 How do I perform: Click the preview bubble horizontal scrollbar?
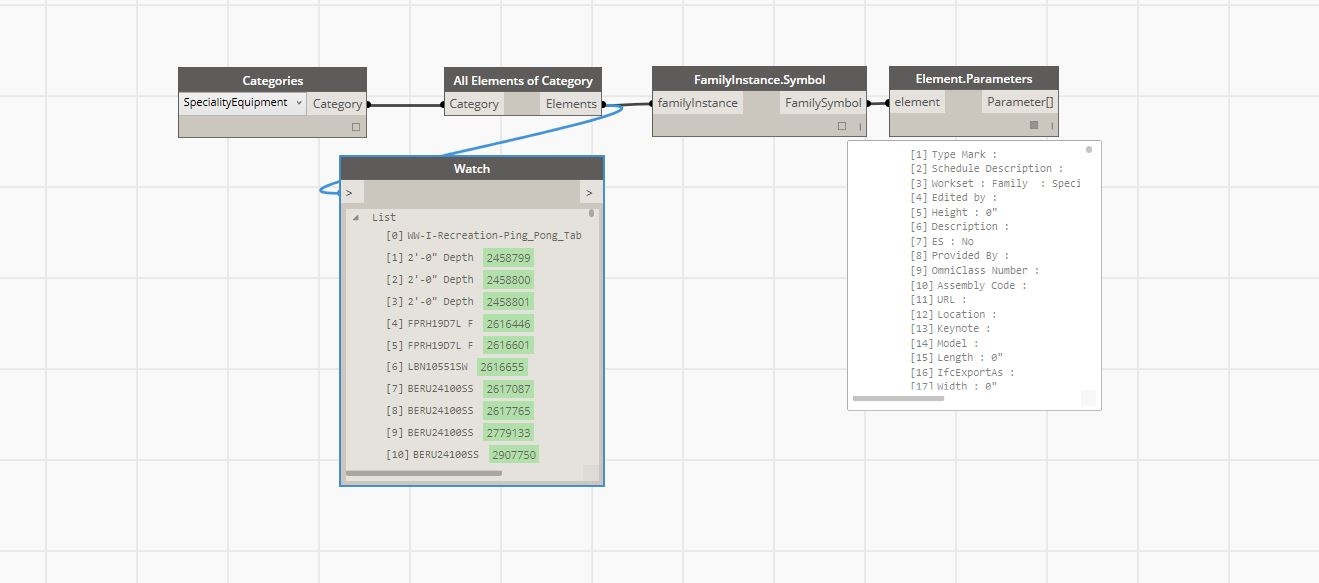[x=898, y=398]
